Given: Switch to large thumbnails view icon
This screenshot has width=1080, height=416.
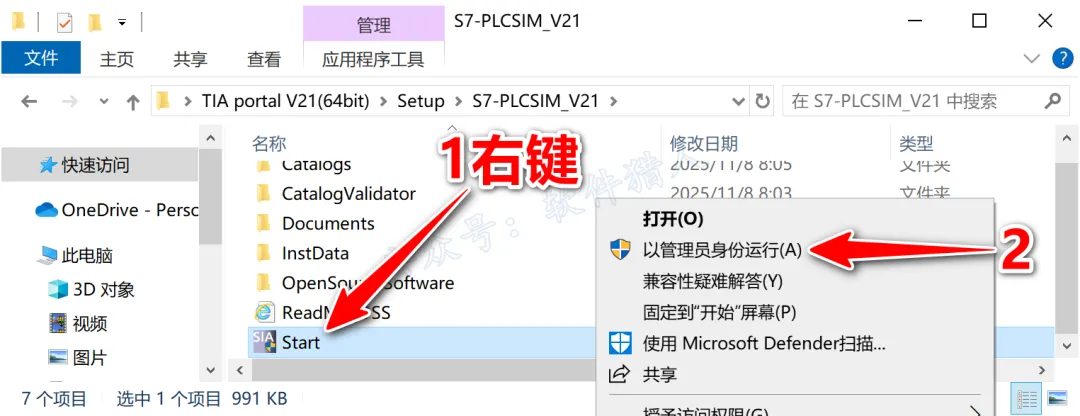Looking at the screenshot, I should 1057,399.
